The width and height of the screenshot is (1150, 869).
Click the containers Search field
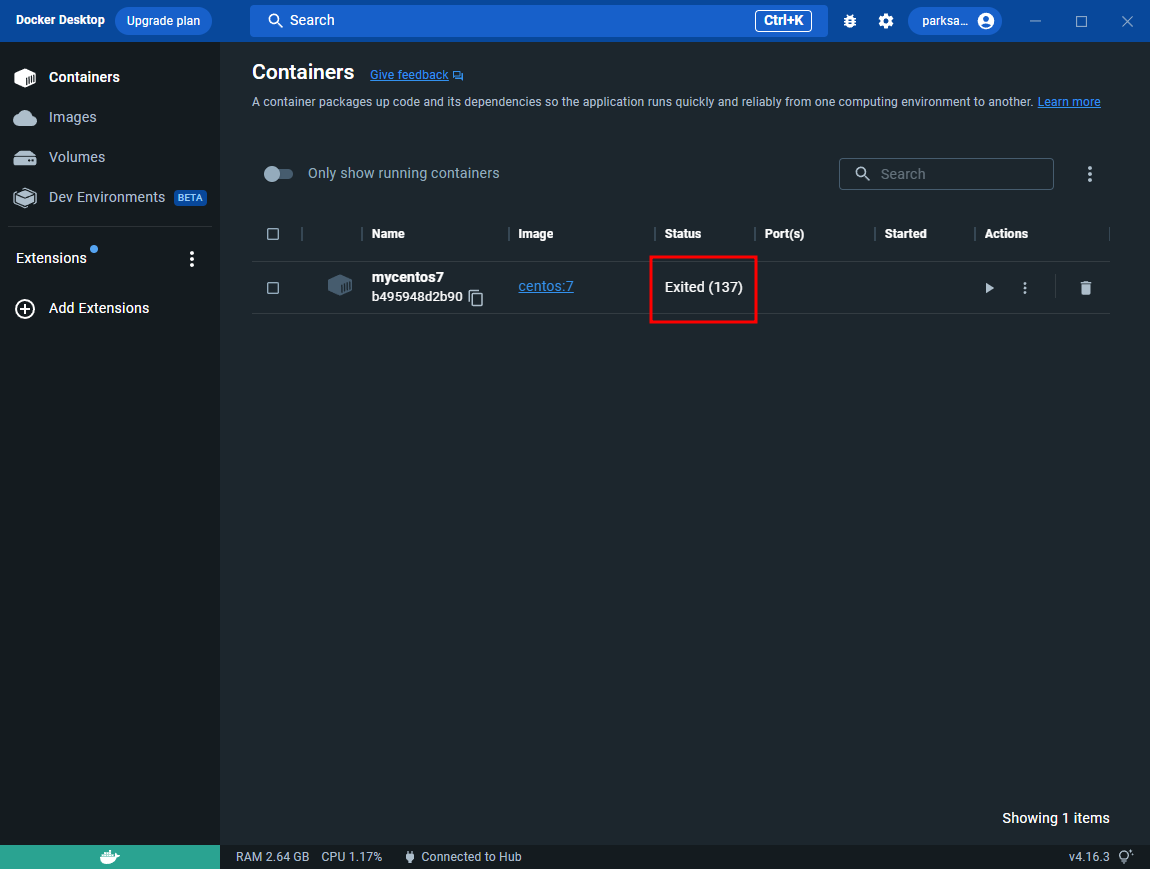(x=946, y=174)
